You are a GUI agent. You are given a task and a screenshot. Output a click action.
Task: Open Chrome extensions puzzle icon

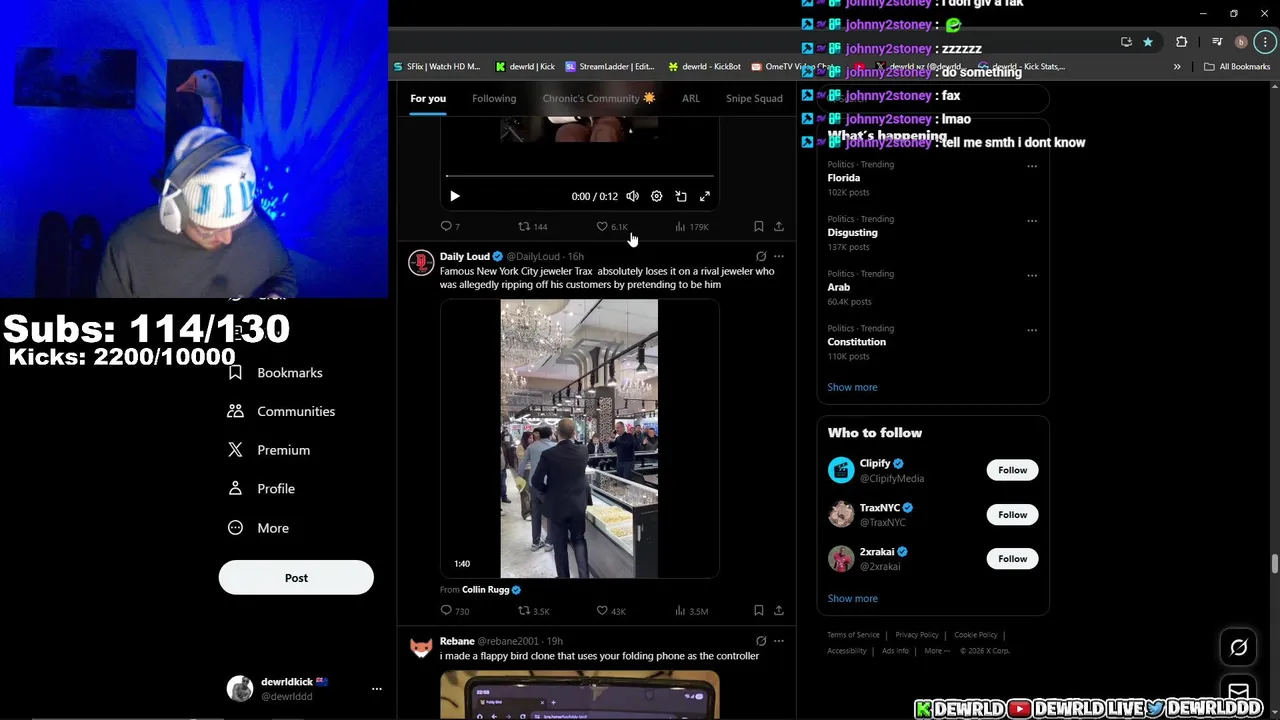click(1181, 42)
